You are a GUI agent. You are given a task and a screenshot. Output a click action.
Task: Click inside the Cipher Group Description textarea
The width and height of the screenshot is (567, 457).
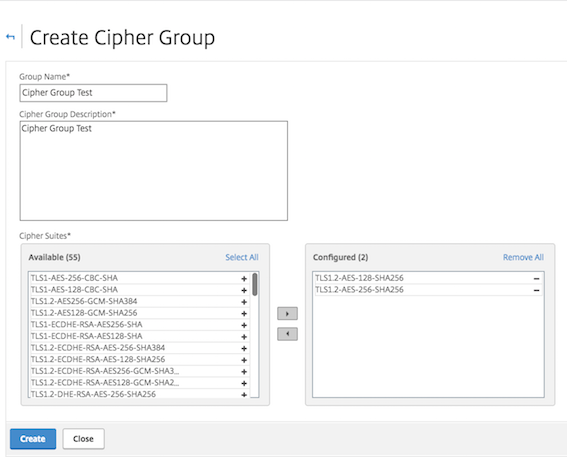pyautogui.click(x=154, y=171)
